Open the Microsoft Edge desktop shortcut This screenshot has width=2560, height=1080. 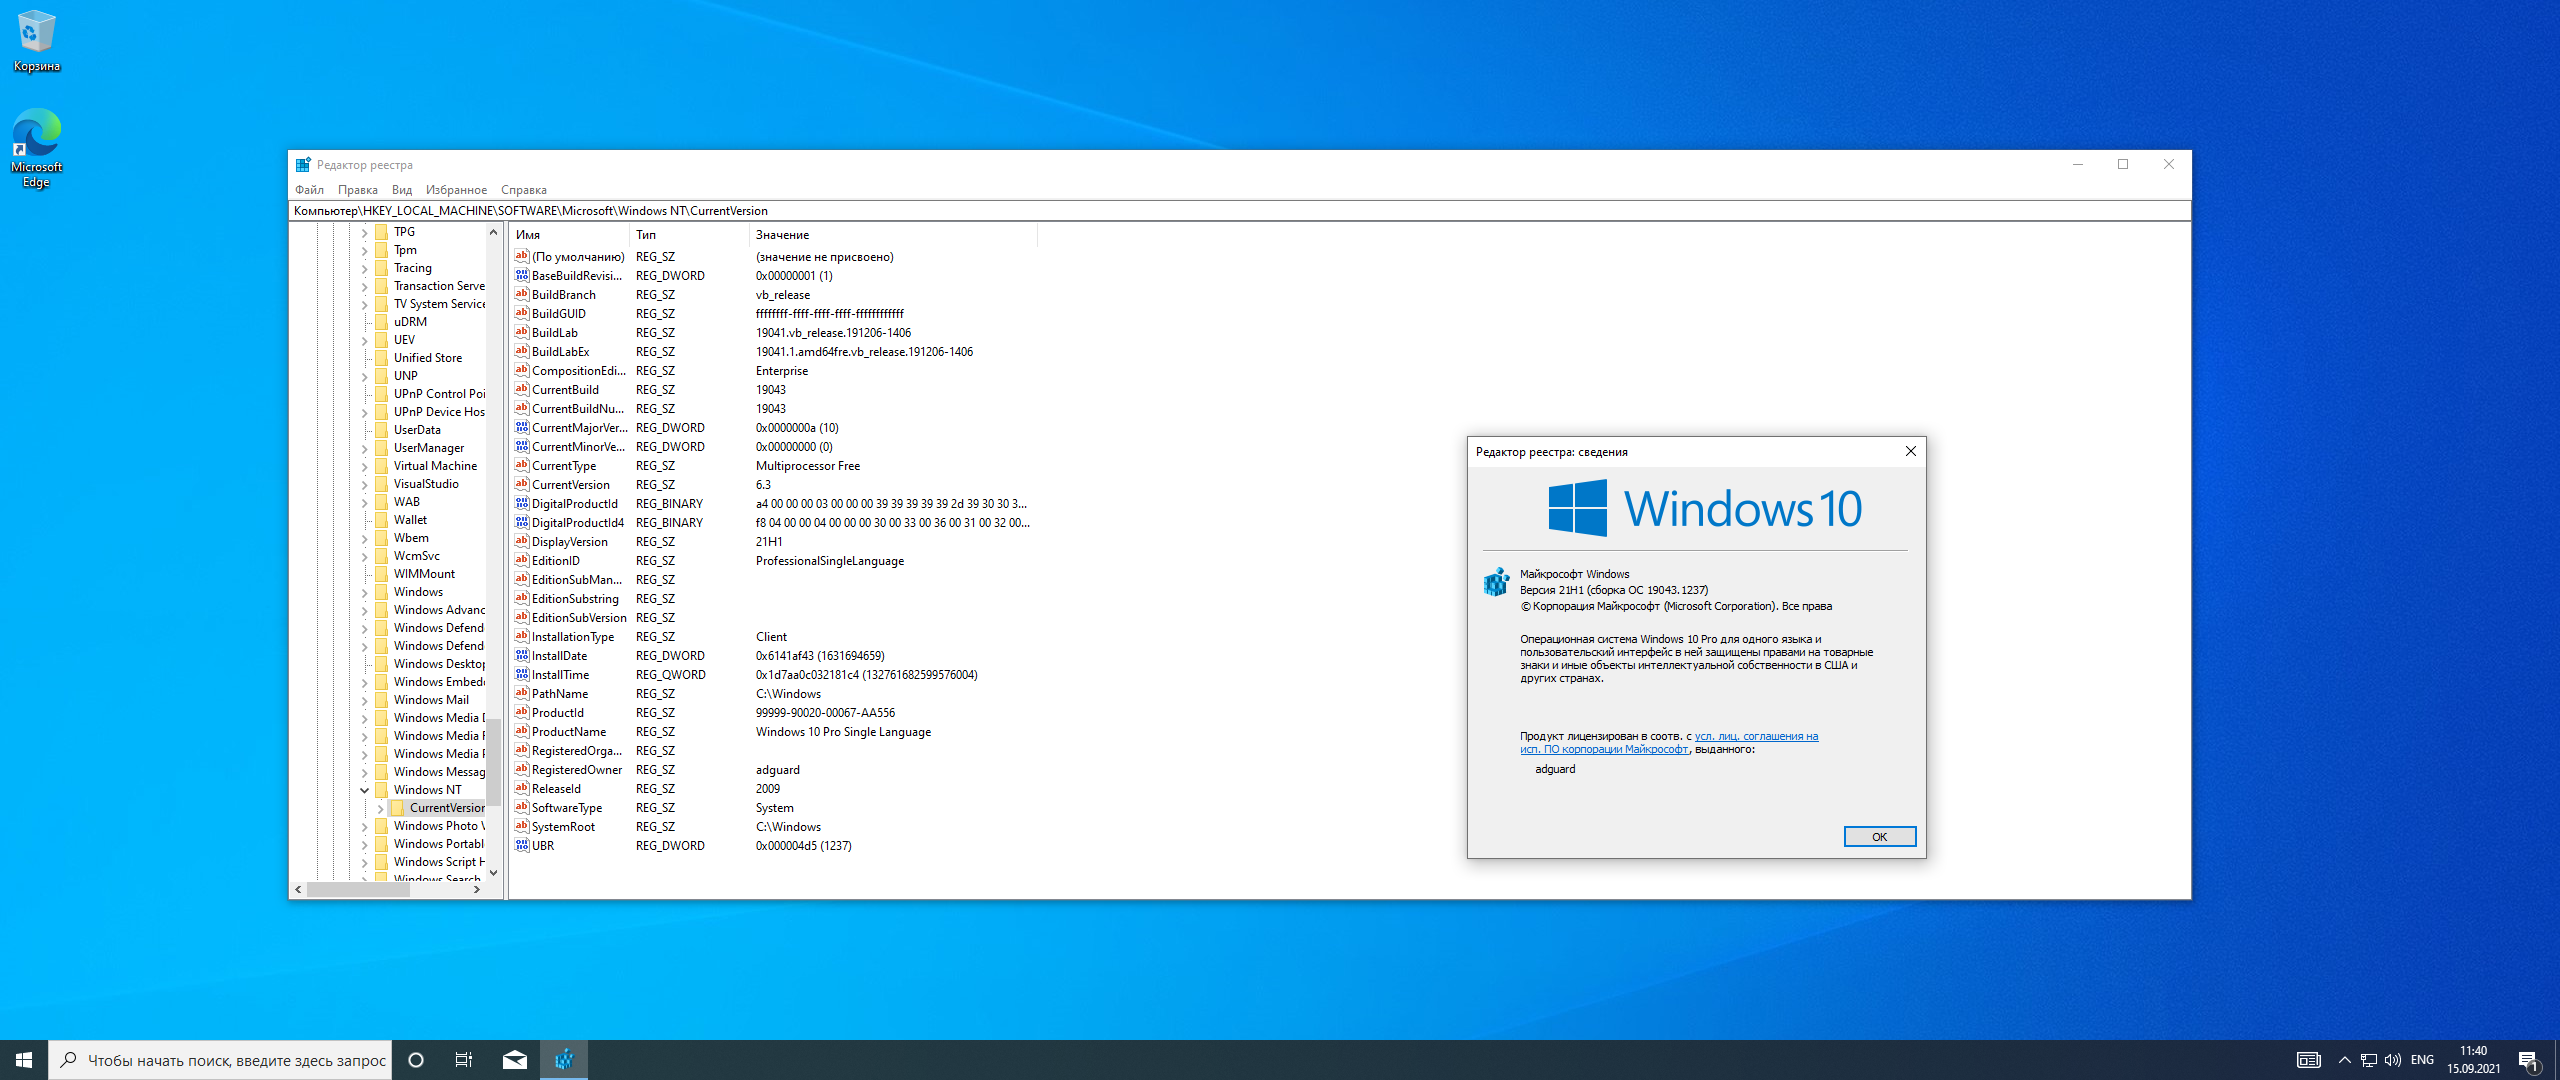pyautogui.click(x=36, y=148)
